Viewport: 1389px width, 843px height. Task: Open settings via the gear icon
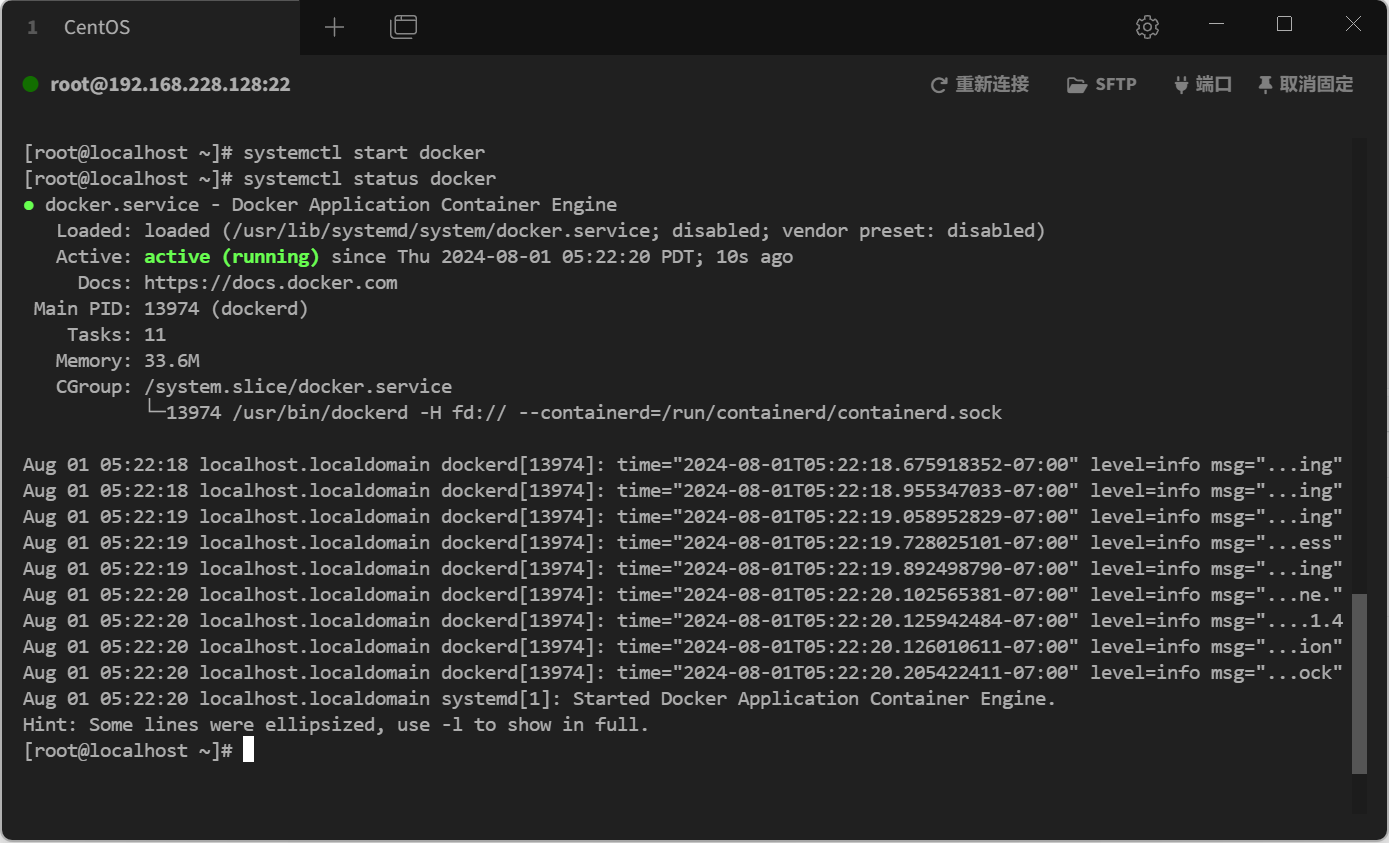[x=1147, y=27]
